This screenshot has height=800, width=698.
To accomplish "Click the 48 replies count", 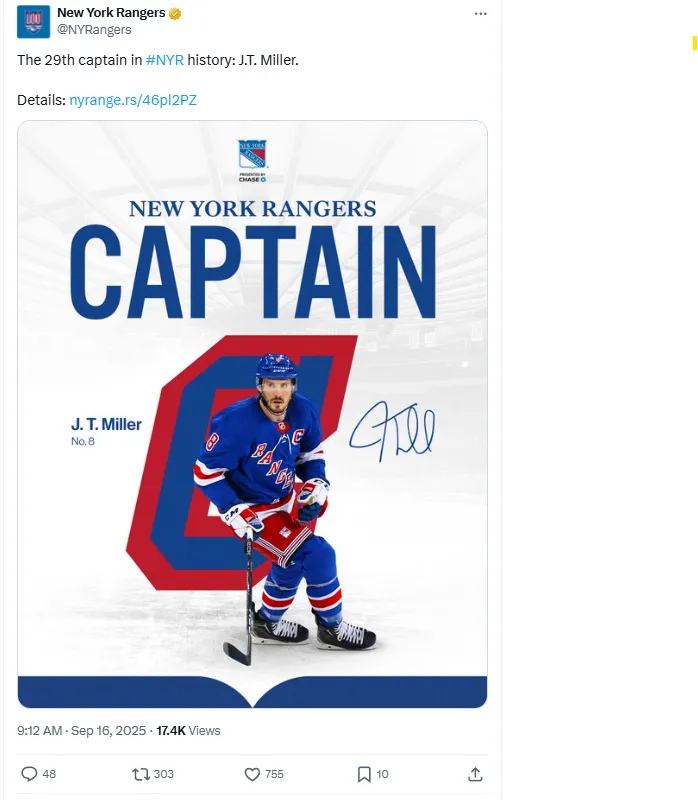I will click(49, 774).
